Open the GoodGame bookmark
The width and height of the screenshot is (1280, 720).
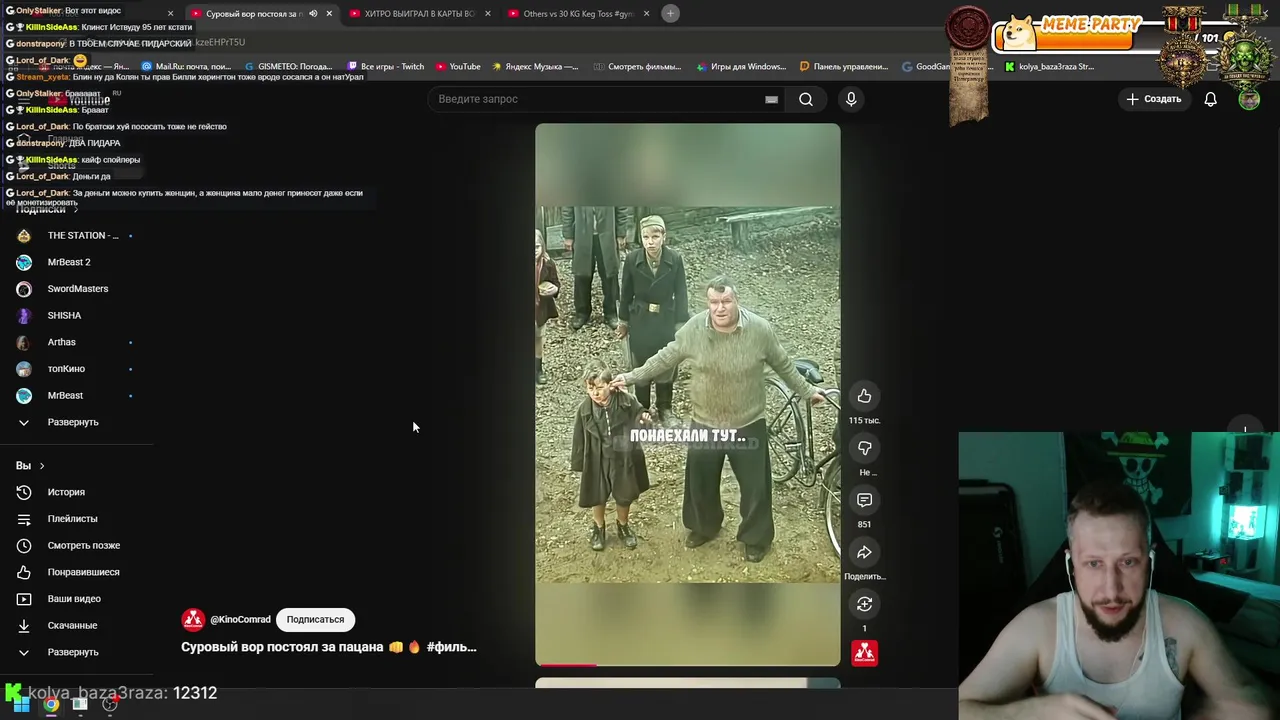coord(926,66)
